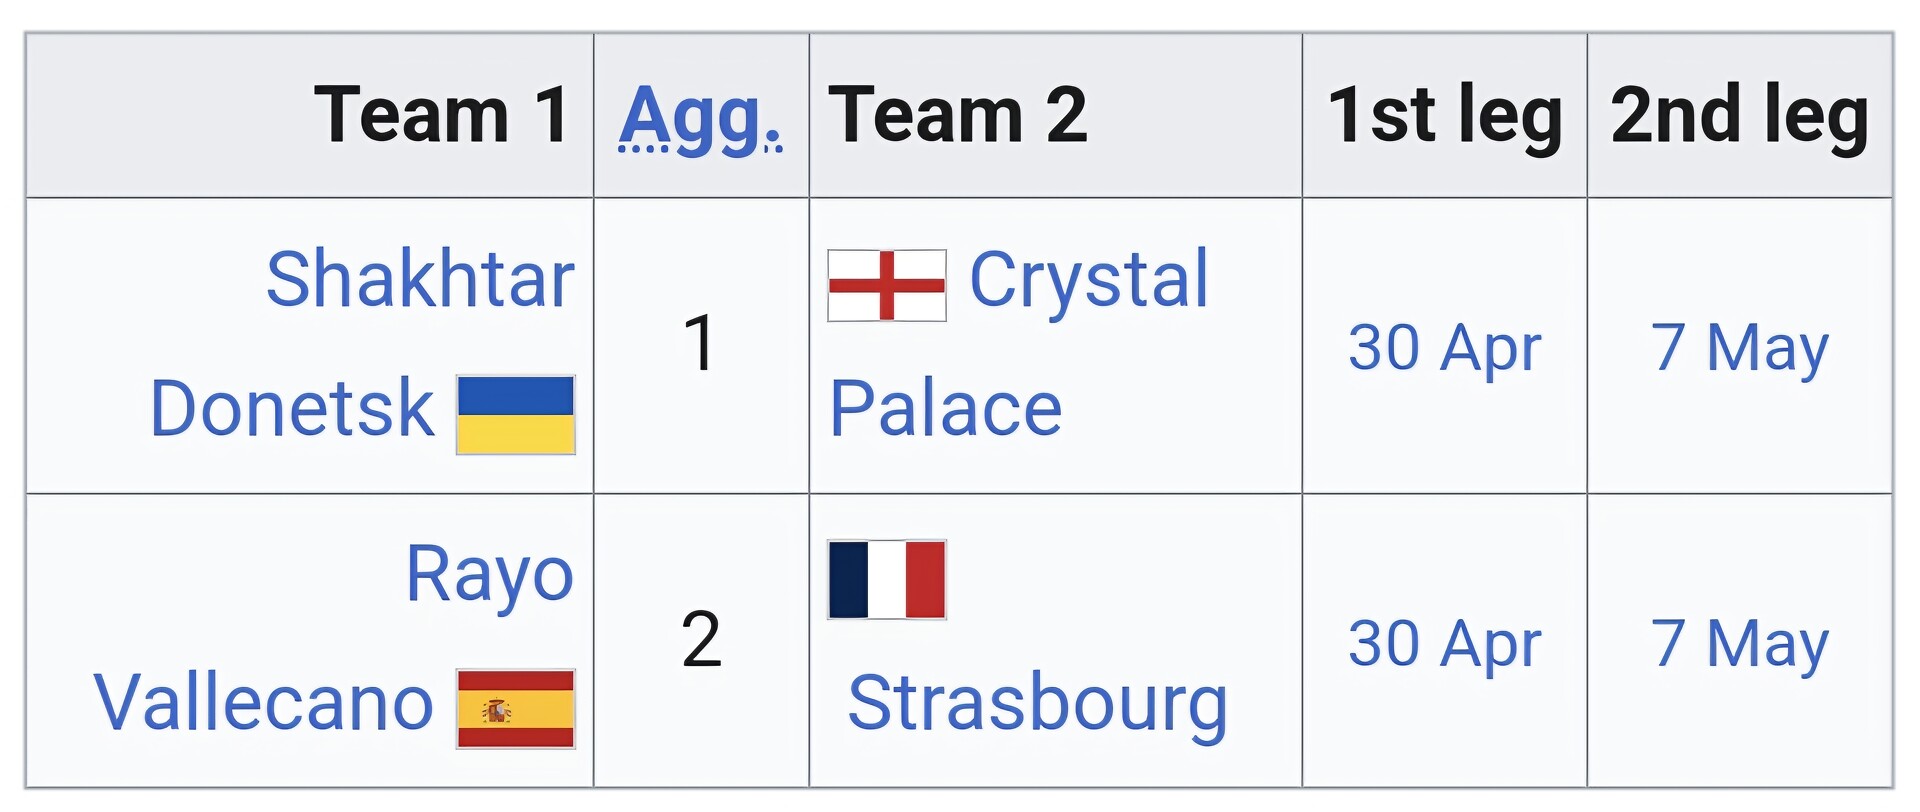Open the Strasbourg team link
This screenshot has width=1920, height=812.
click(1037, 704)
